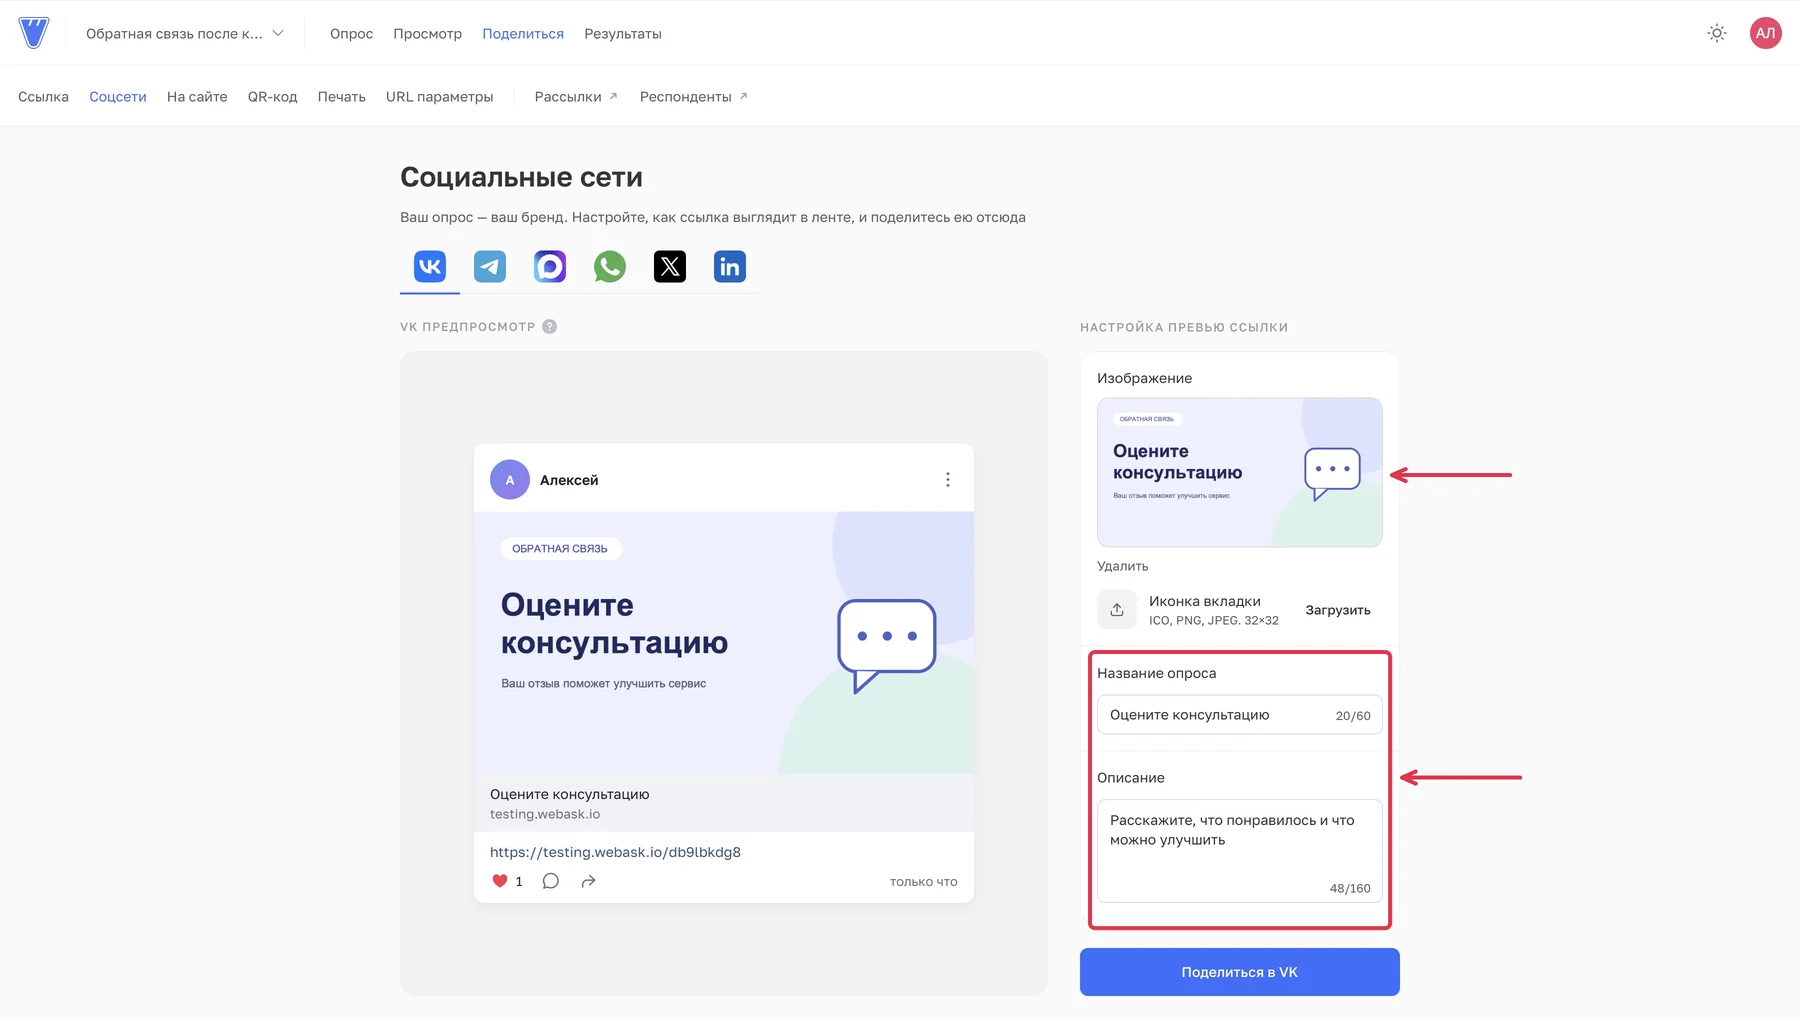Viewport: 1800px width, 1020px height.
Task: Select the purple Max messenger icon
Action: (550, 267)
